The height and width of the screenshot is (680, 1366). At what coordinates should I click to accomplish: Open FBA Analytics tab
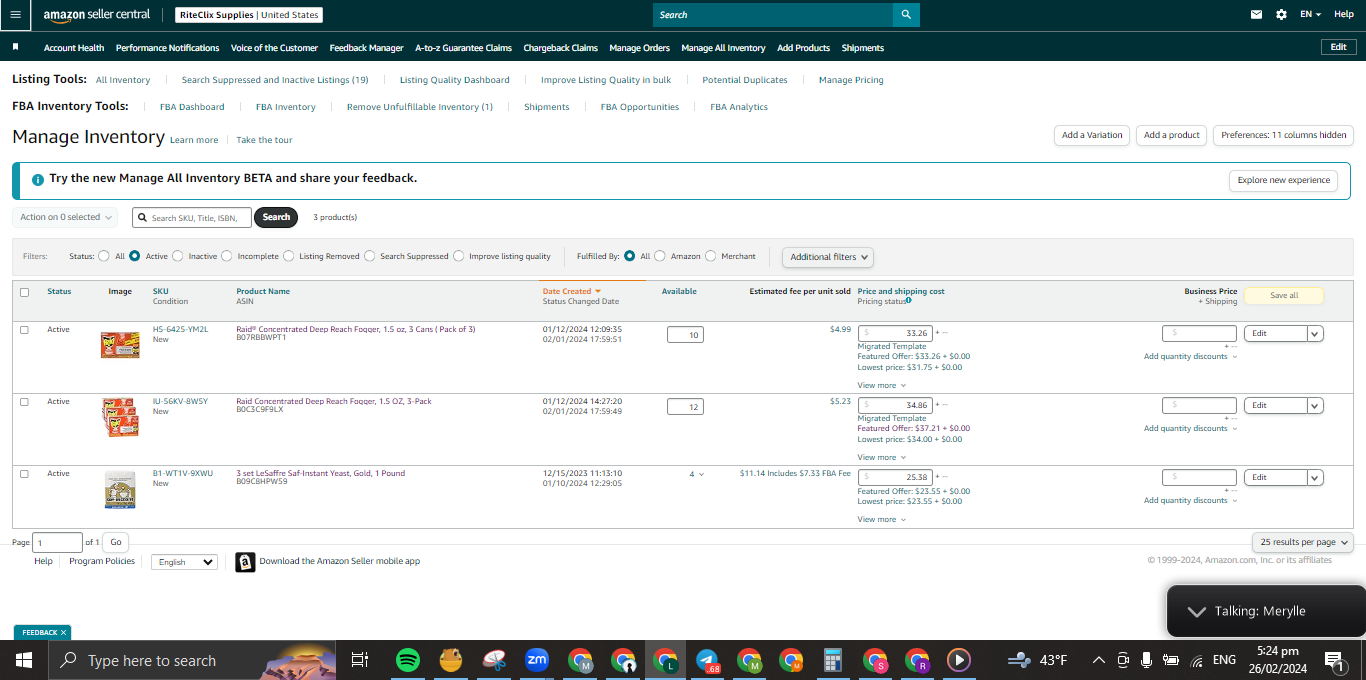pyautogui.click(x=739, y=107)
